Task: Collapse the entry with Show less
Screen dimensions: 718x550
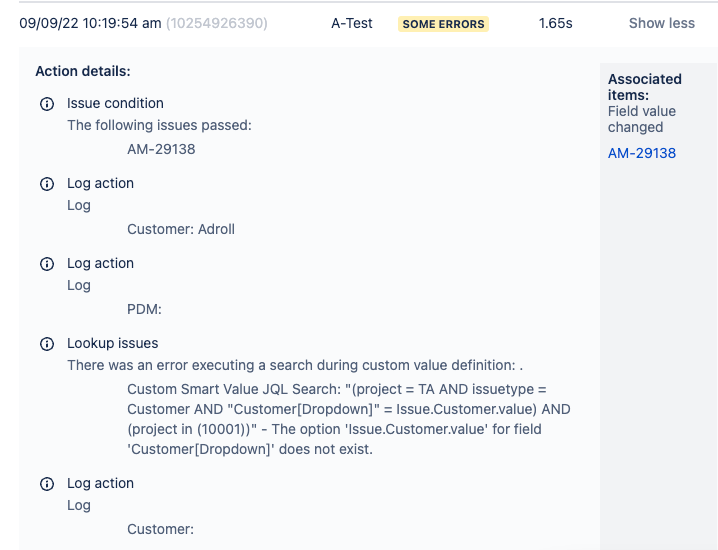Action: point(661,23)
